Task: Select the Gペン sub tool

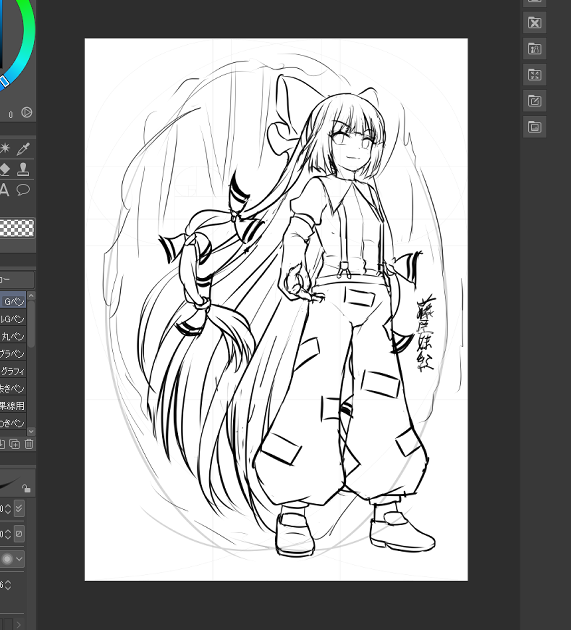Action: click(x=13, y=301)
